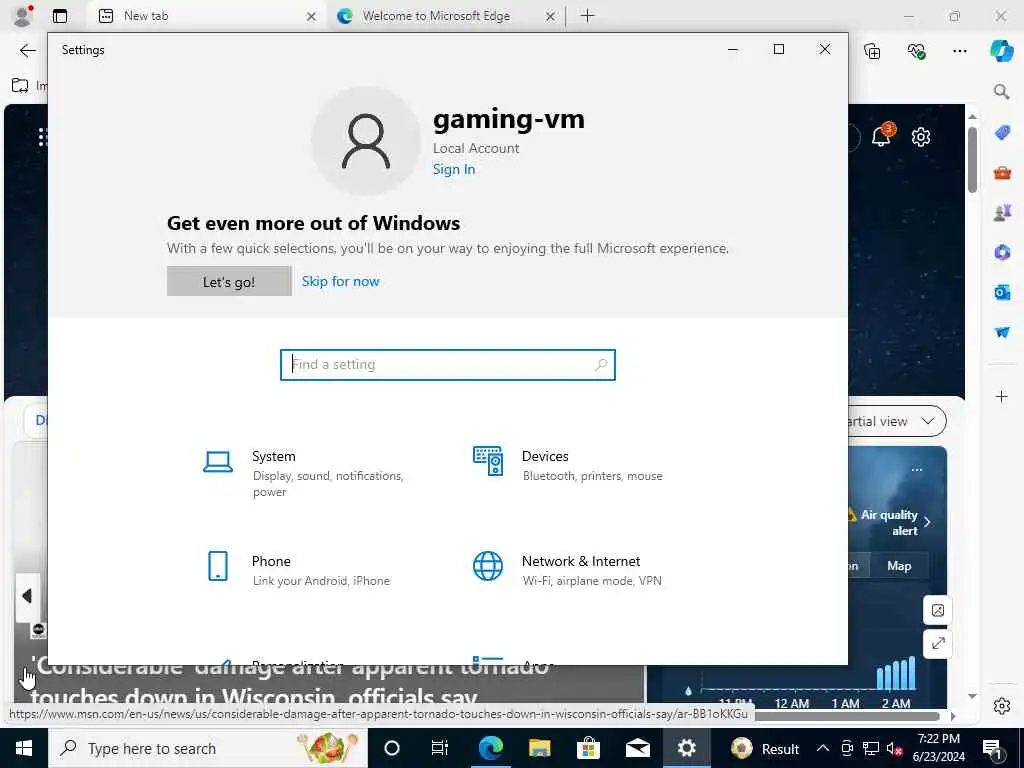Screen dimensions: 1024x768
Task: Close the Welcome to Microsoft Edge tab
Action: click(x=551, y=16)
